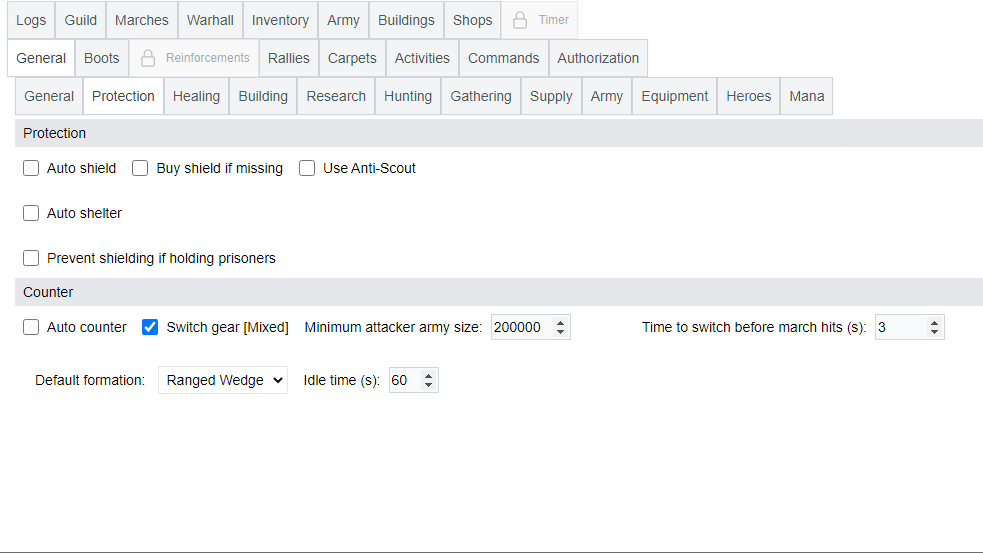Enable the Auto shield checkbox
The width and height of the screenshot is (983, 554).
[x=31, y=169]
